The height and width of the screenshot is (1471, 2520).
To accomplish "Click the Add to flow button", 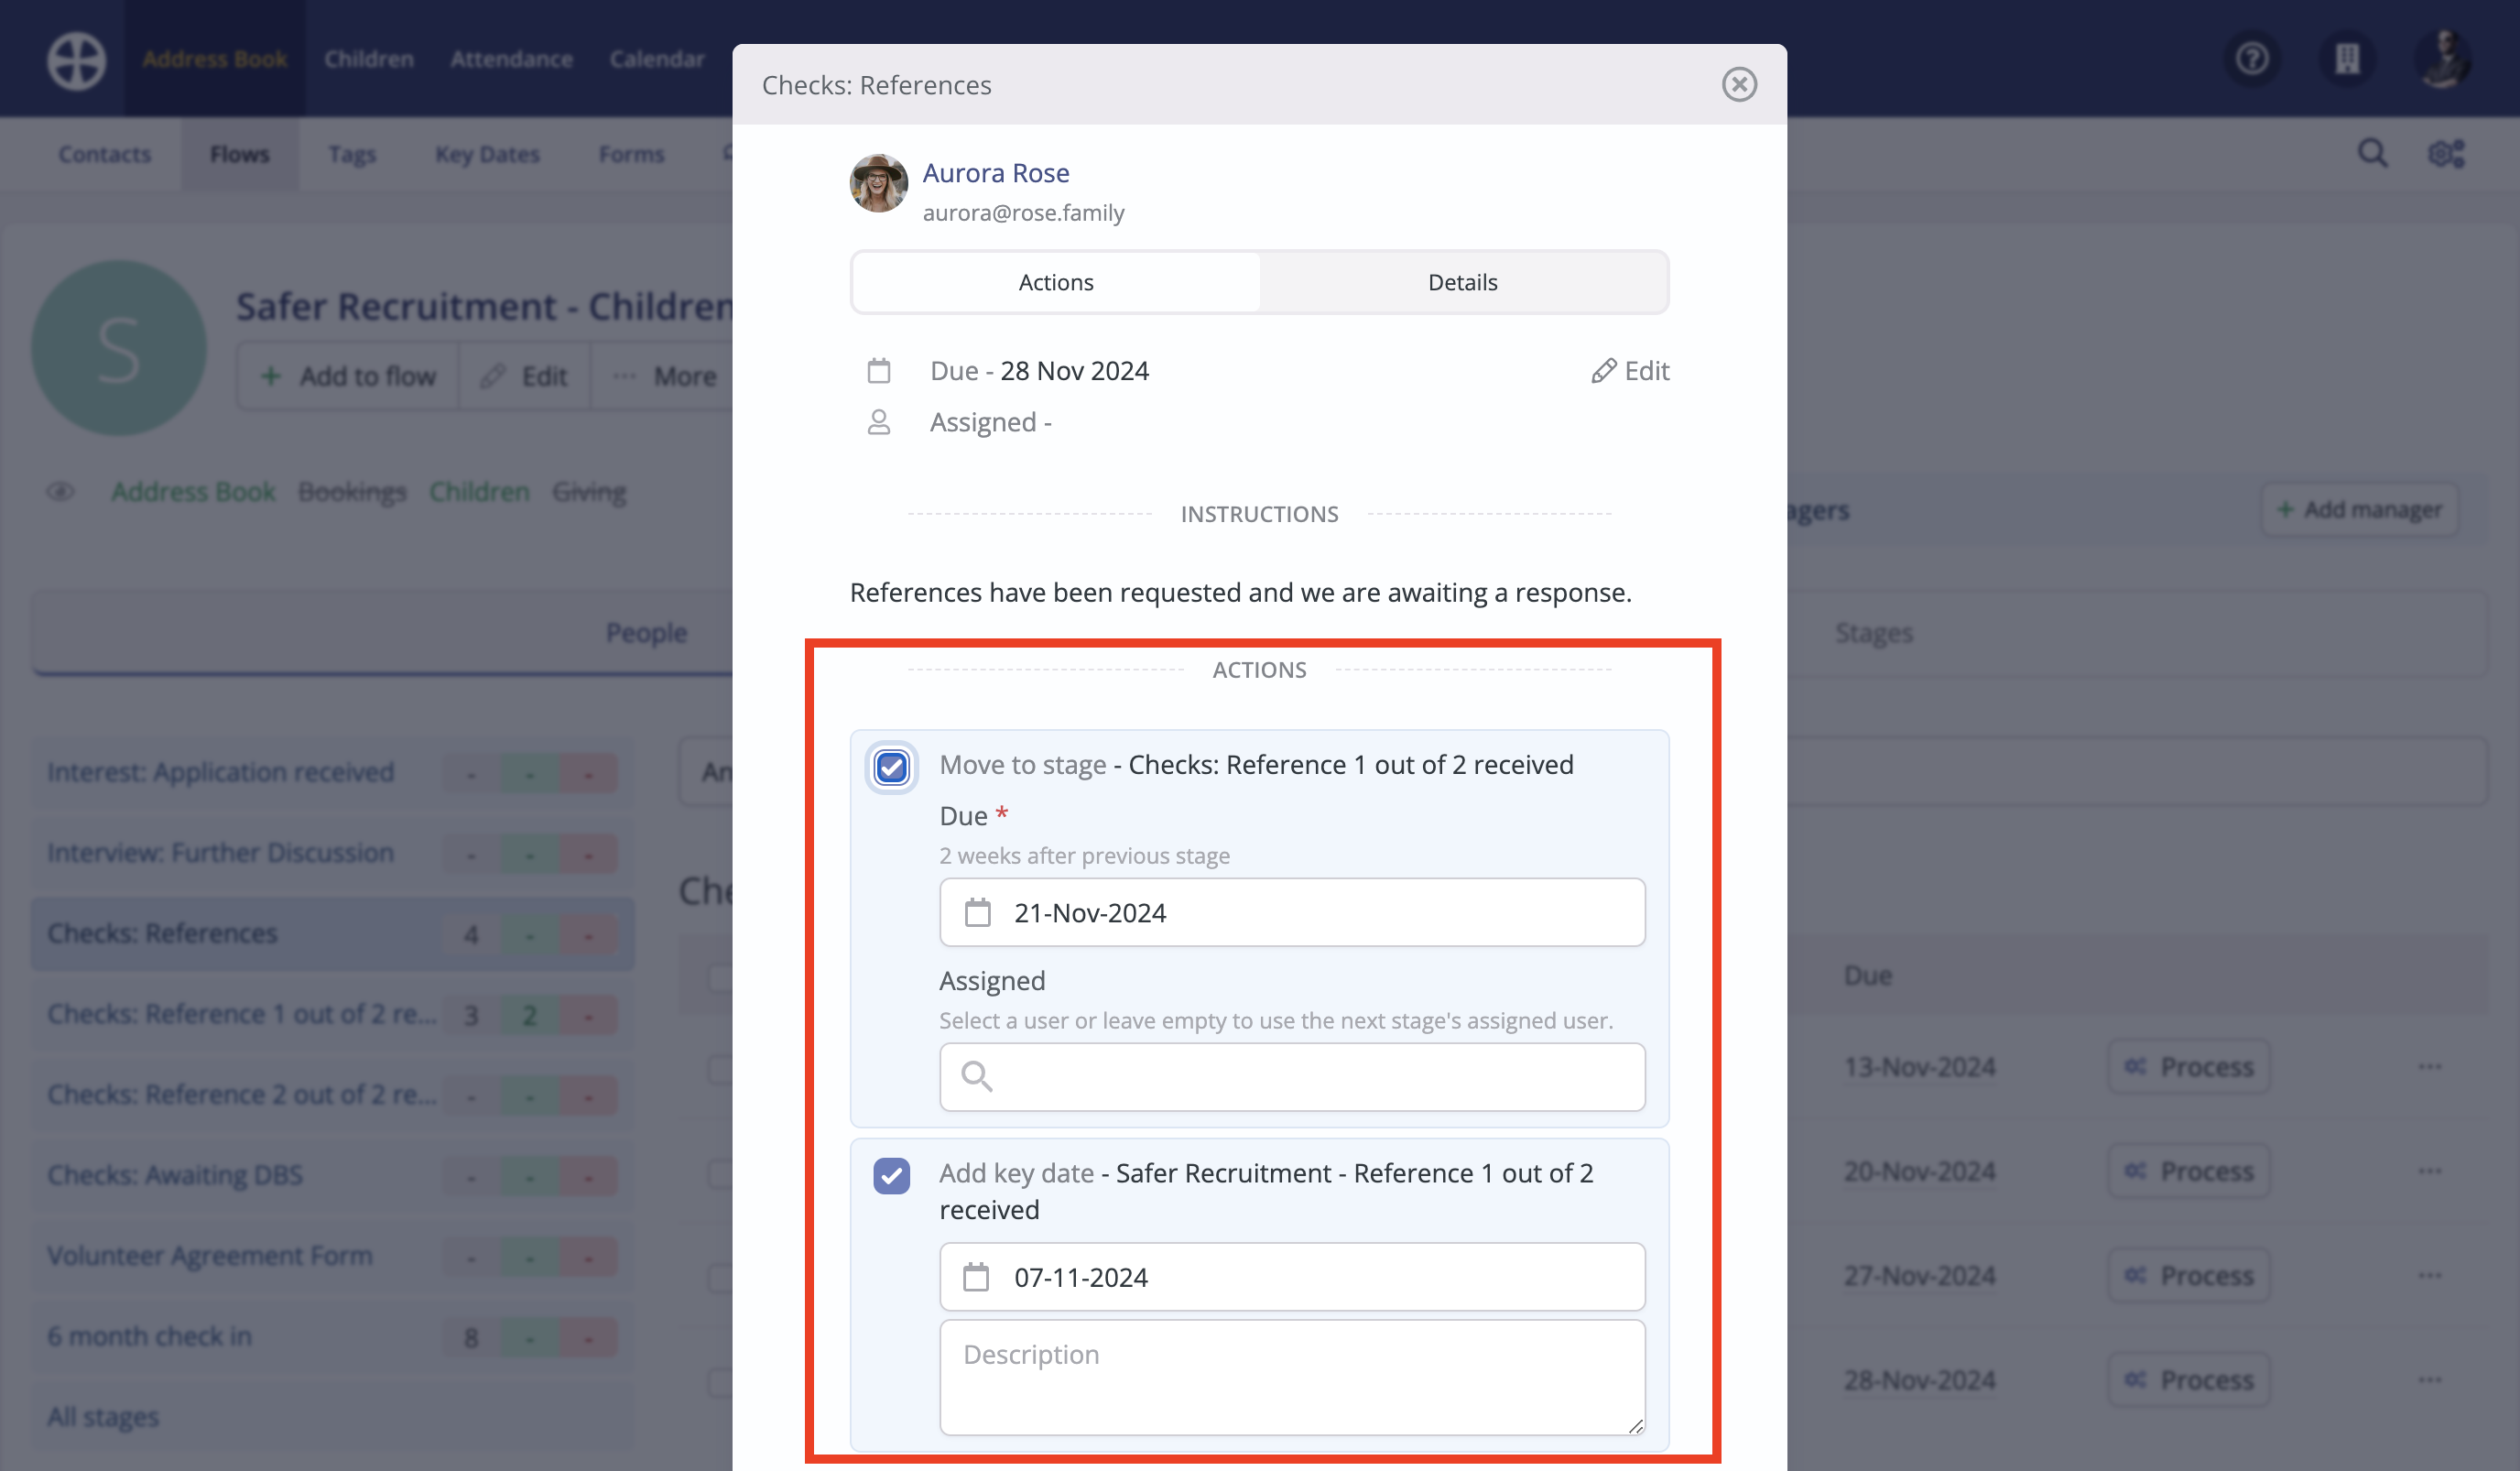I will [x=347, y=376].
